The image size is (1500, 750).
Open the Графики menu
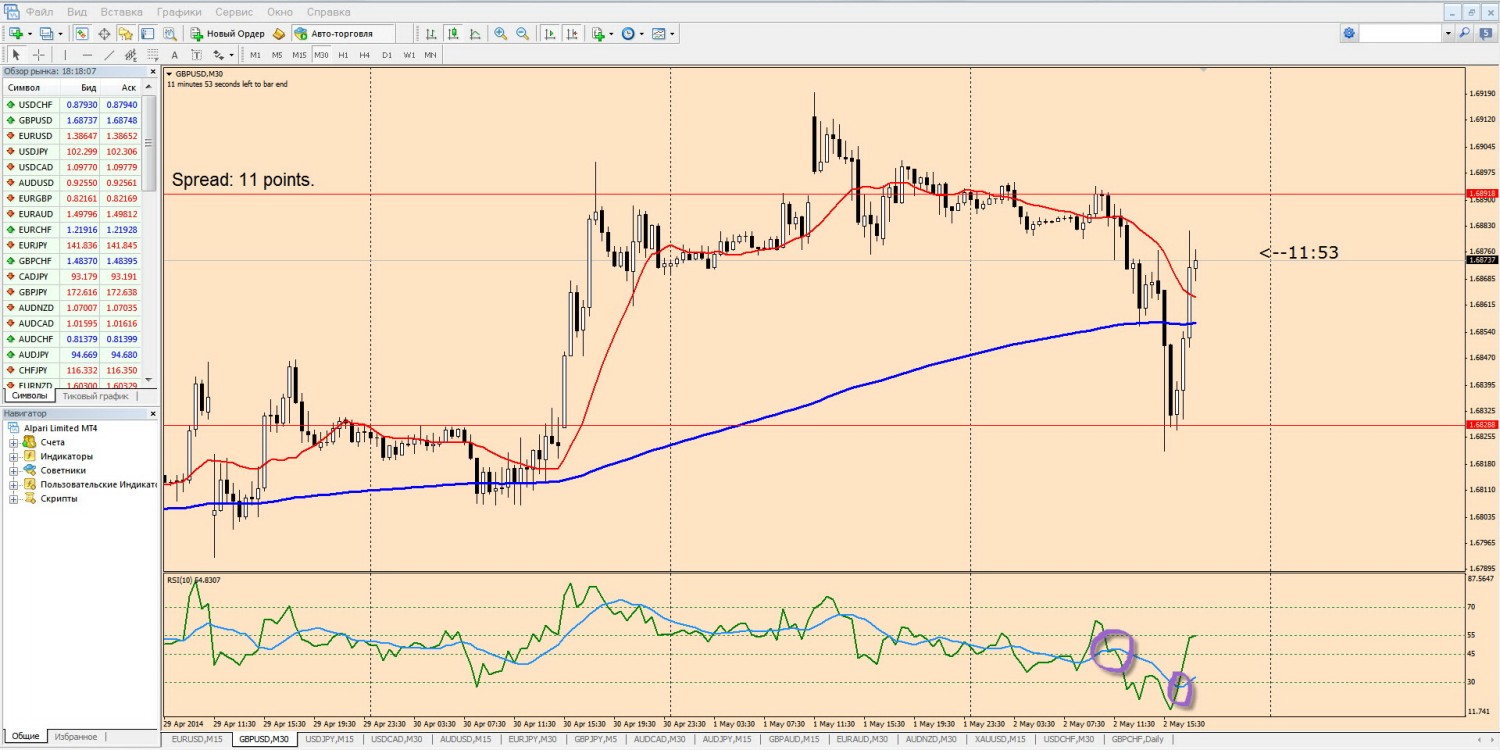pos(179,12)
